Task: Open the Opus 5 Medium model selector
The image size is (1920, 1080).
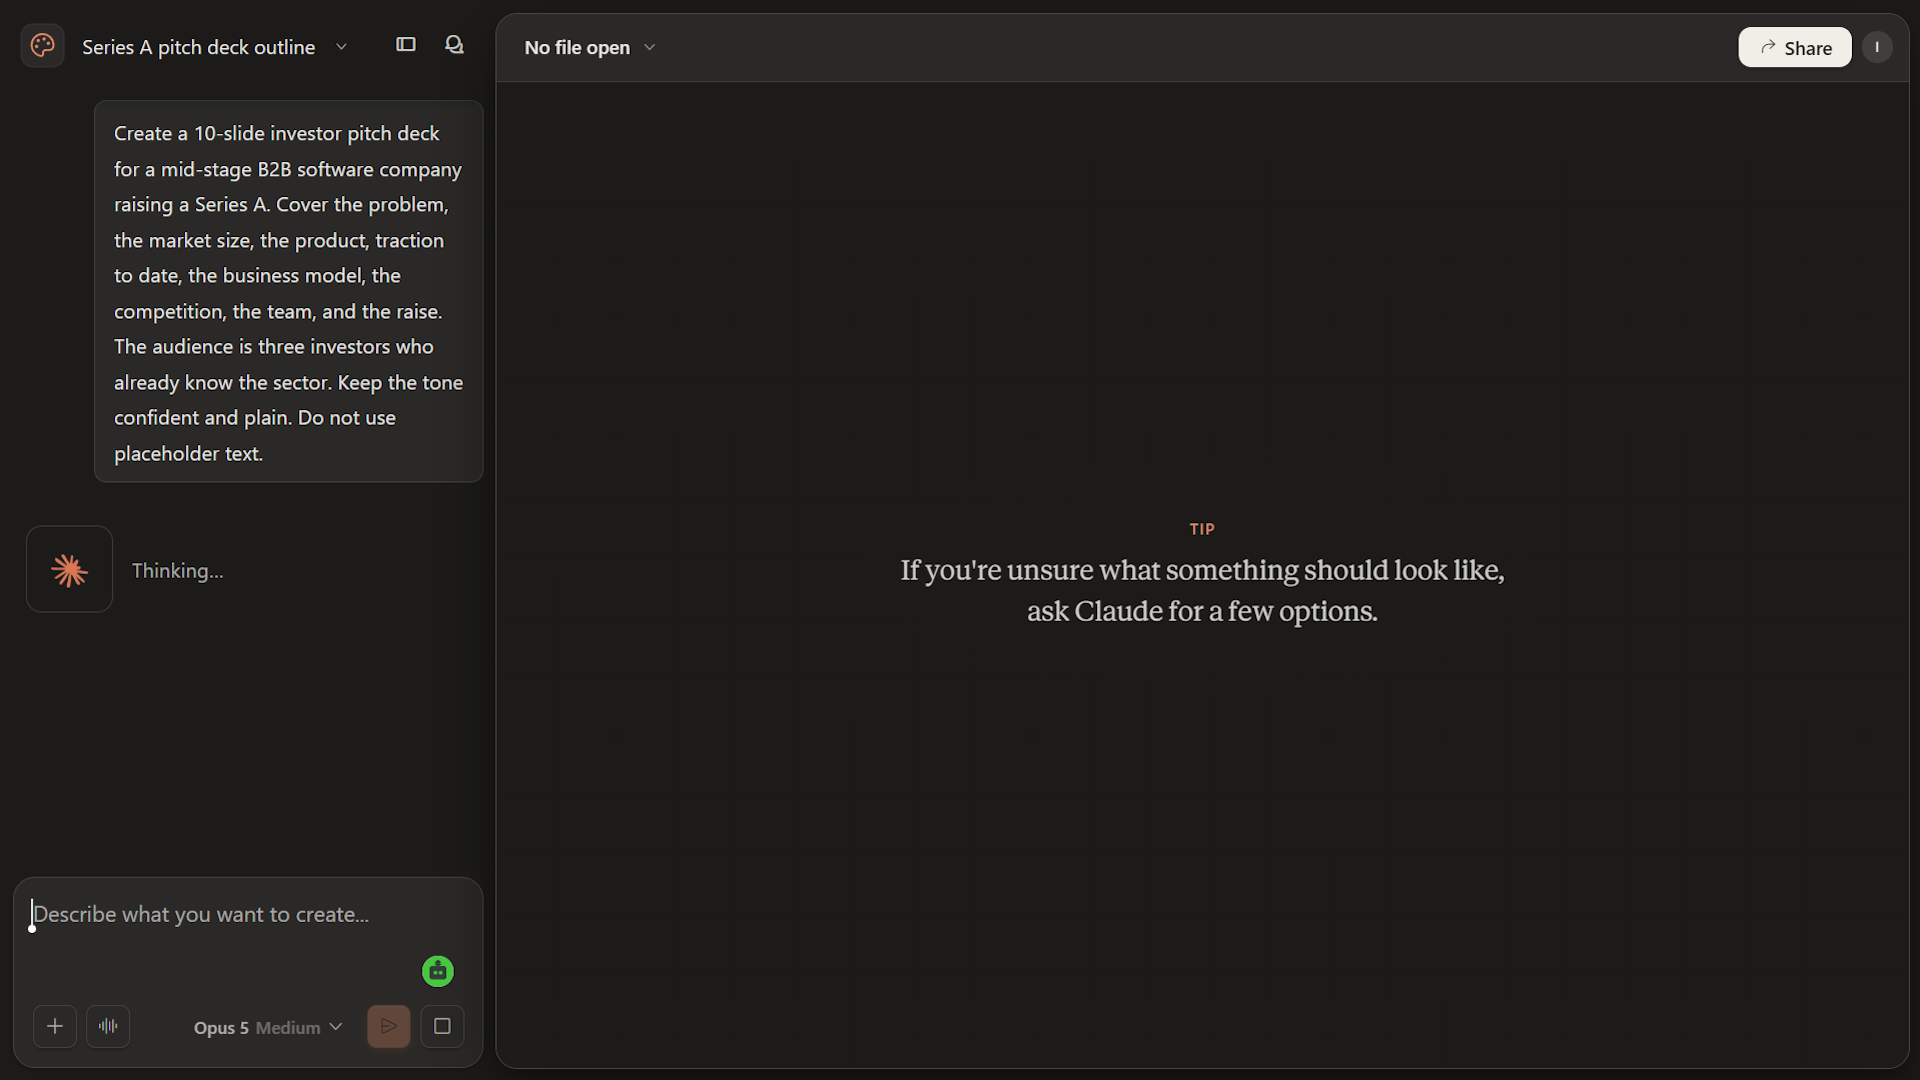Action: (x=268, y=1027)
